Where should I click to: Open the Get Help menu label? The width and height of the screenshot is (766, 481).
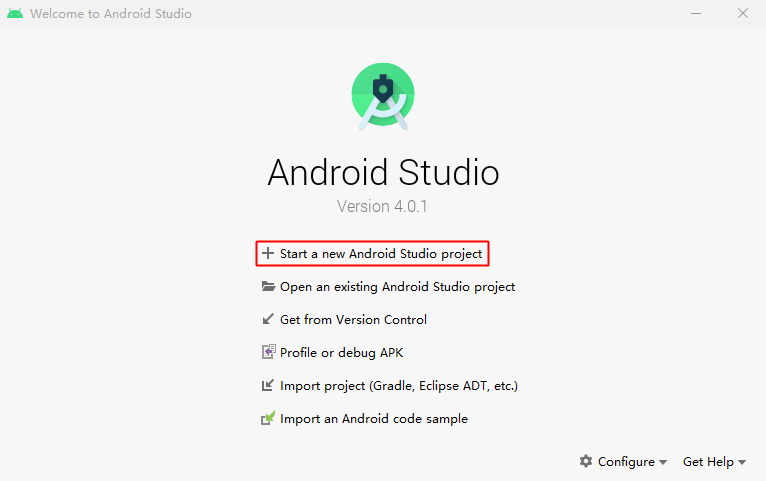[x=708, y=462]
